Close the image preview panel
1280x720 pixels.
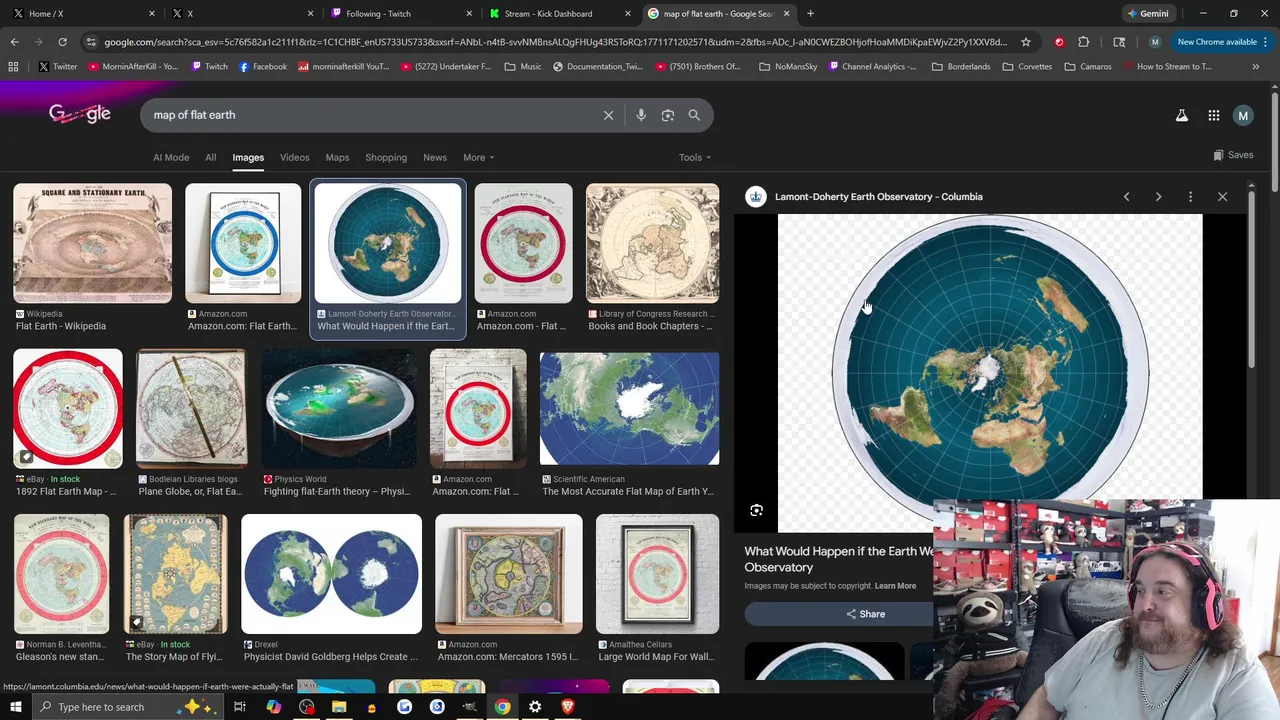pos(1222,197)
